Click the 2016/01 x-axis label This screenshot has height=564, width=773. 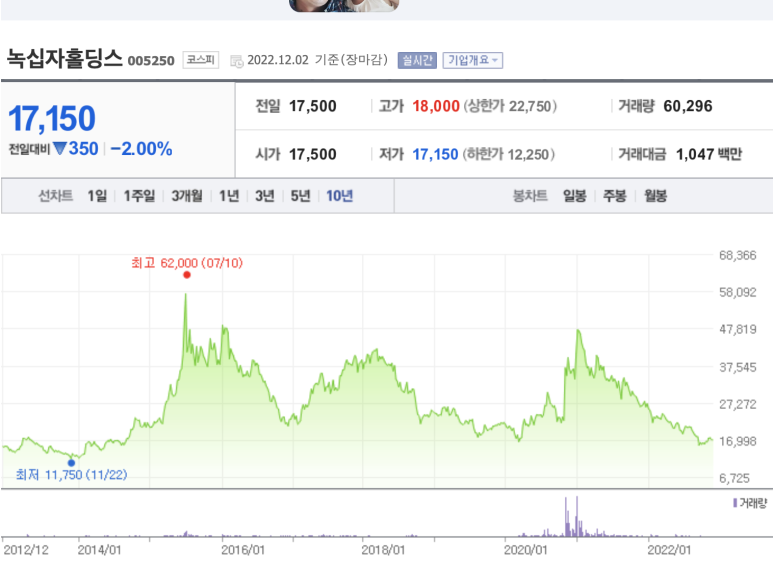click(243, 550)
